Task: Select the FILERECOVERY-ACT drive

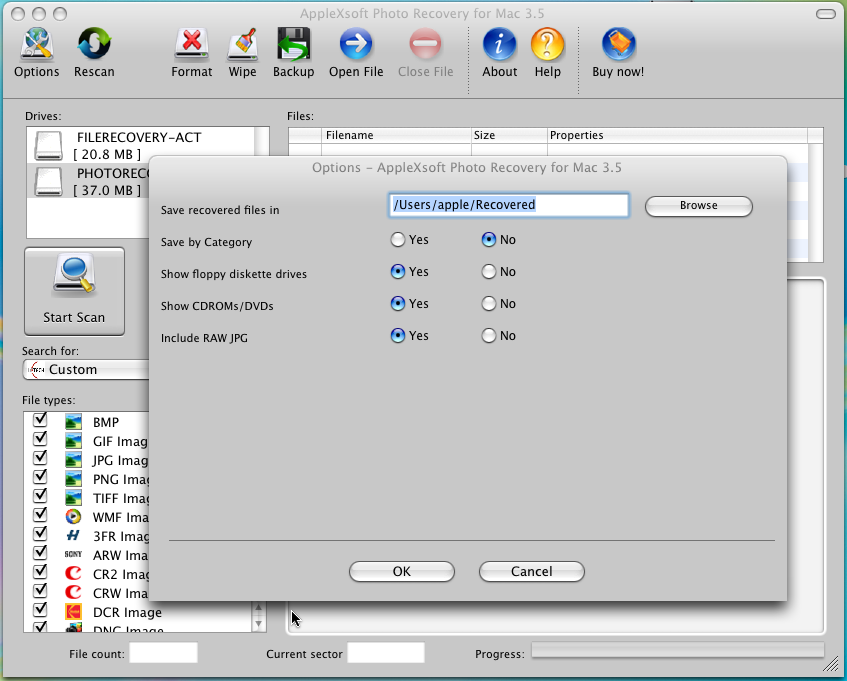Action: click(x=140, y=146)
